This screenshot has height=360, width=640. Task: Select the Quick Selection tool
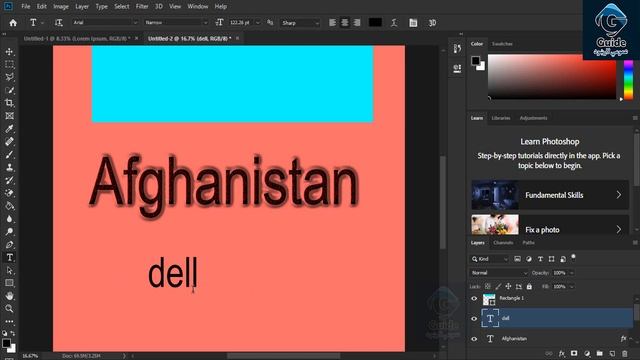[9, 90]
